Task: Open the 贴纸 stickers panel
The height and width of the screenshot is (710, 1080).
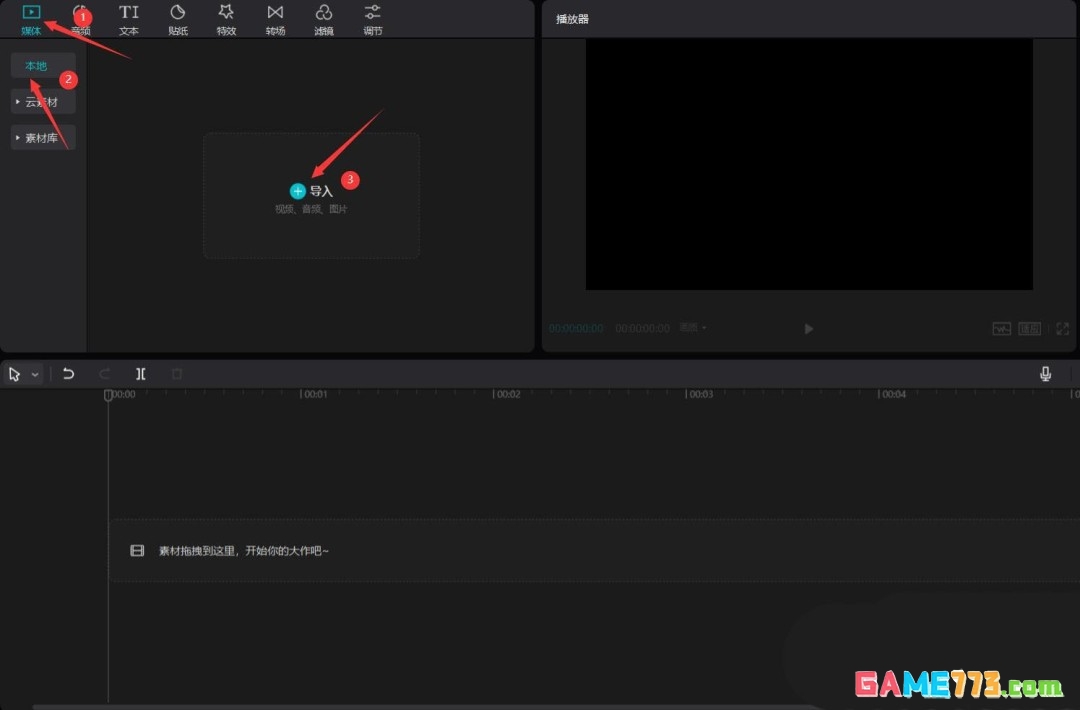Action: (x=178, y=19)
